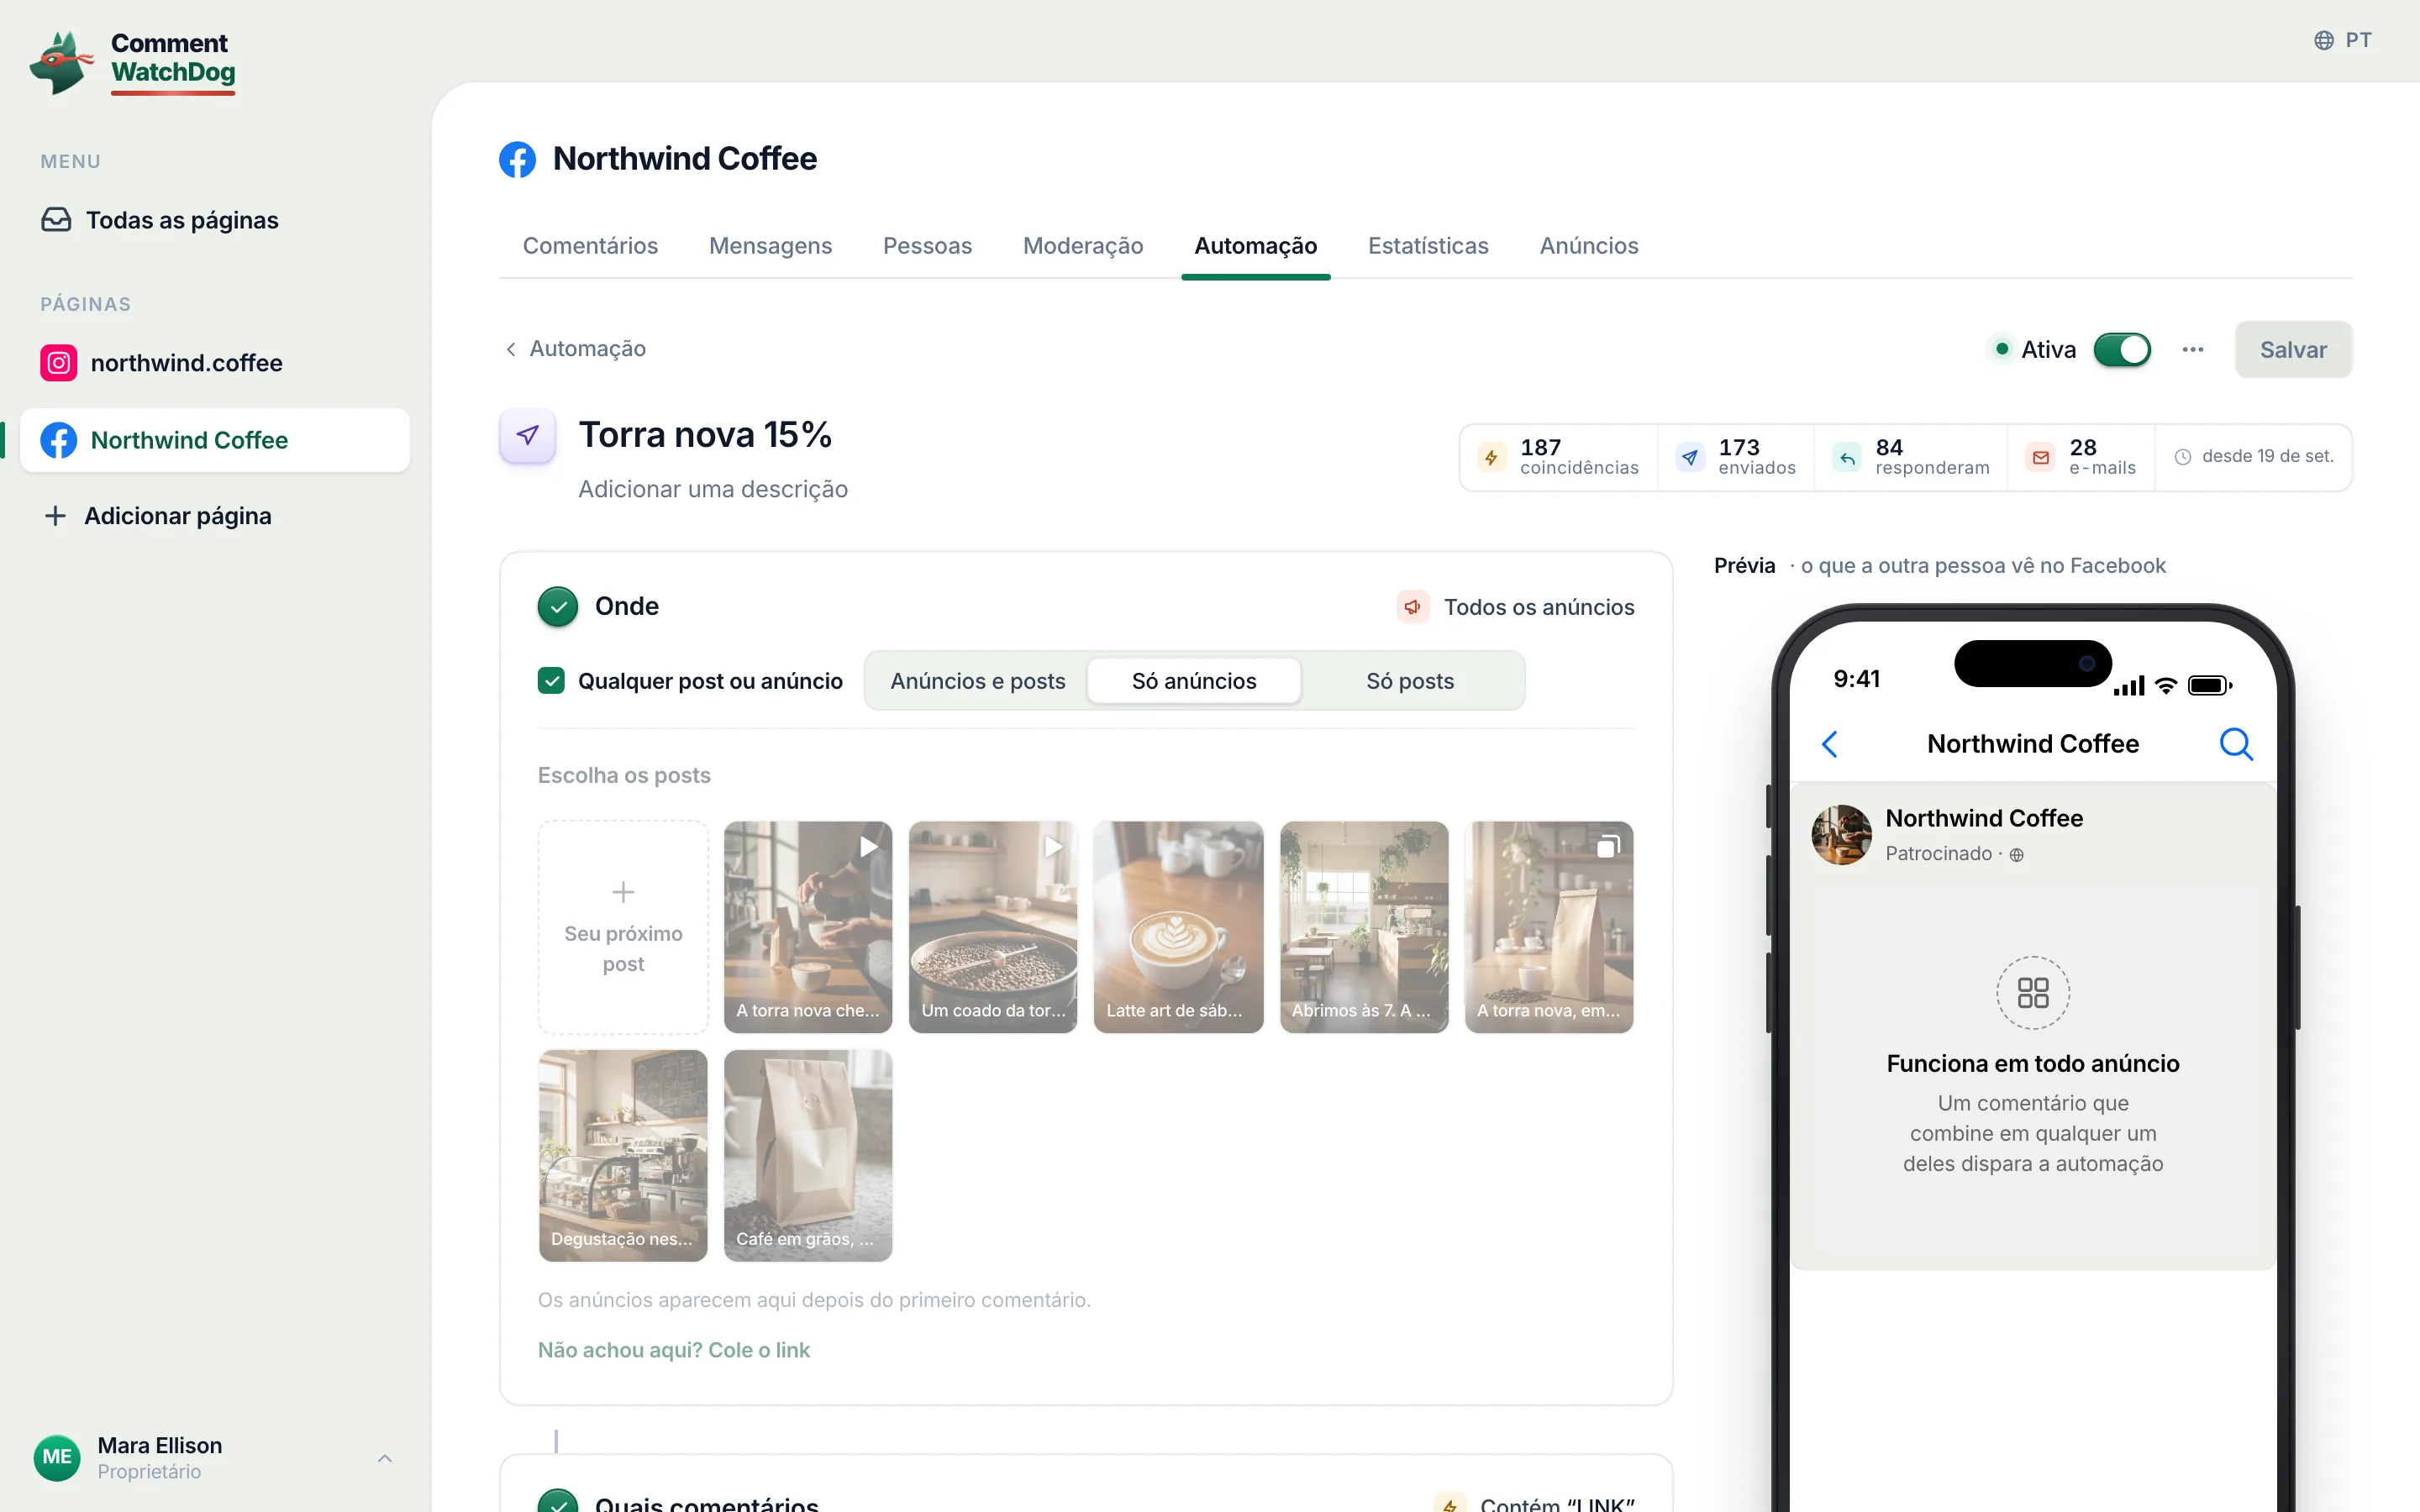Click the Northwind Coffee avatar in preview
2420x1512 pixels.
coord(1841,834)
